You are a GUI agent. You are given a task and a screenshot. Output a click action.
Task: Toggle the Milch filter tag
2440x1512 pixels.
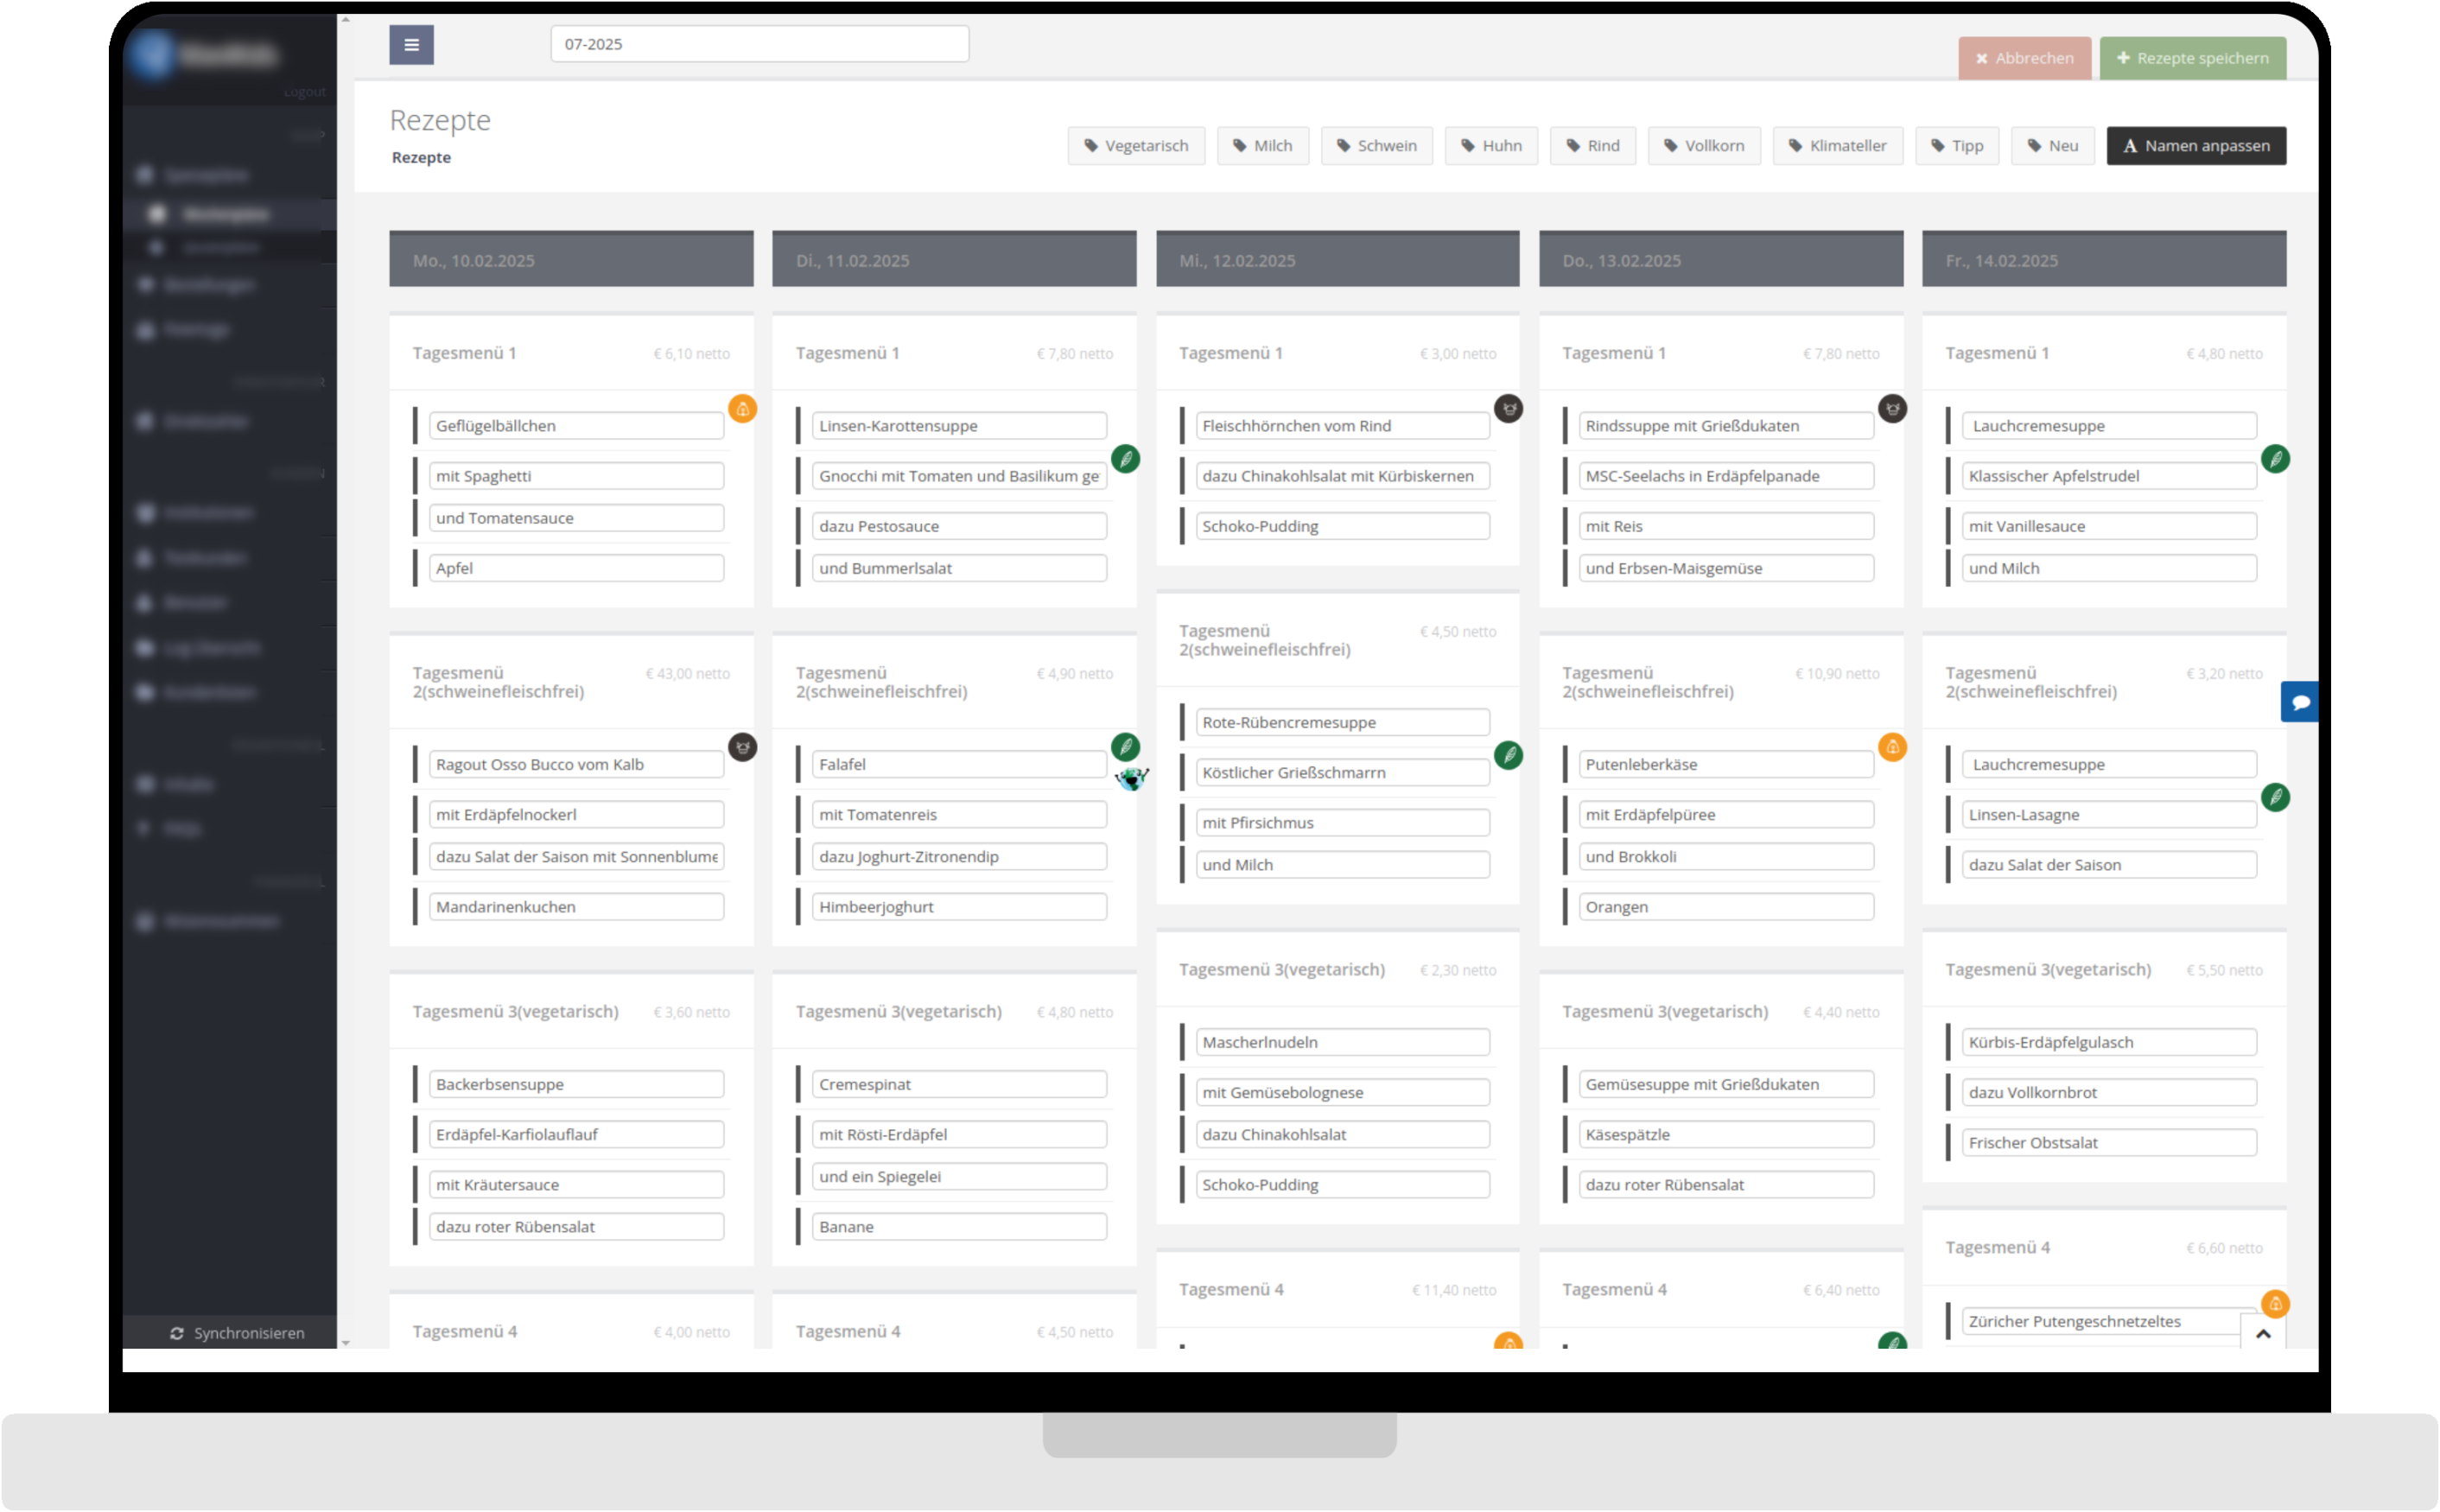click(x=1263, y=145)
